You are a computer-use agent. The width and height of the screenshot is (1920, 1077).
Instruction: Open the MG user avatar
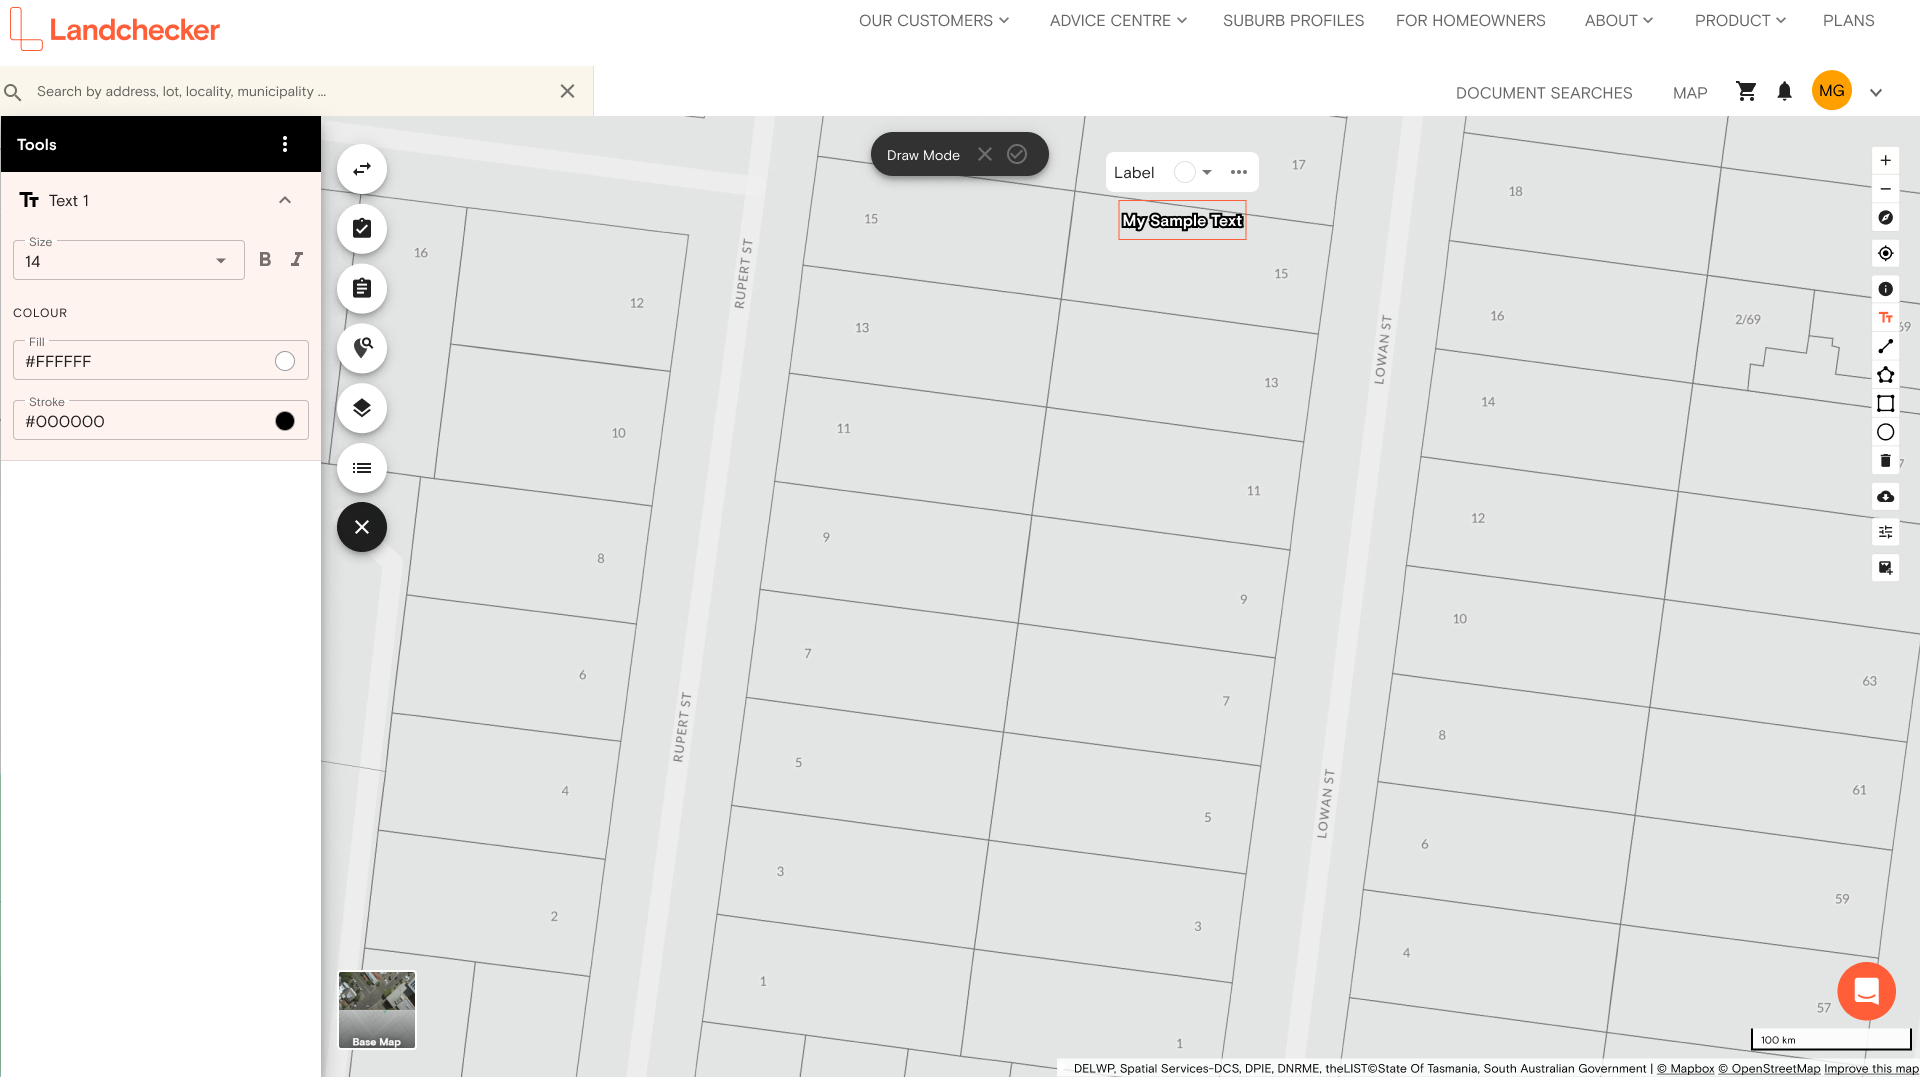point(1831,91)
